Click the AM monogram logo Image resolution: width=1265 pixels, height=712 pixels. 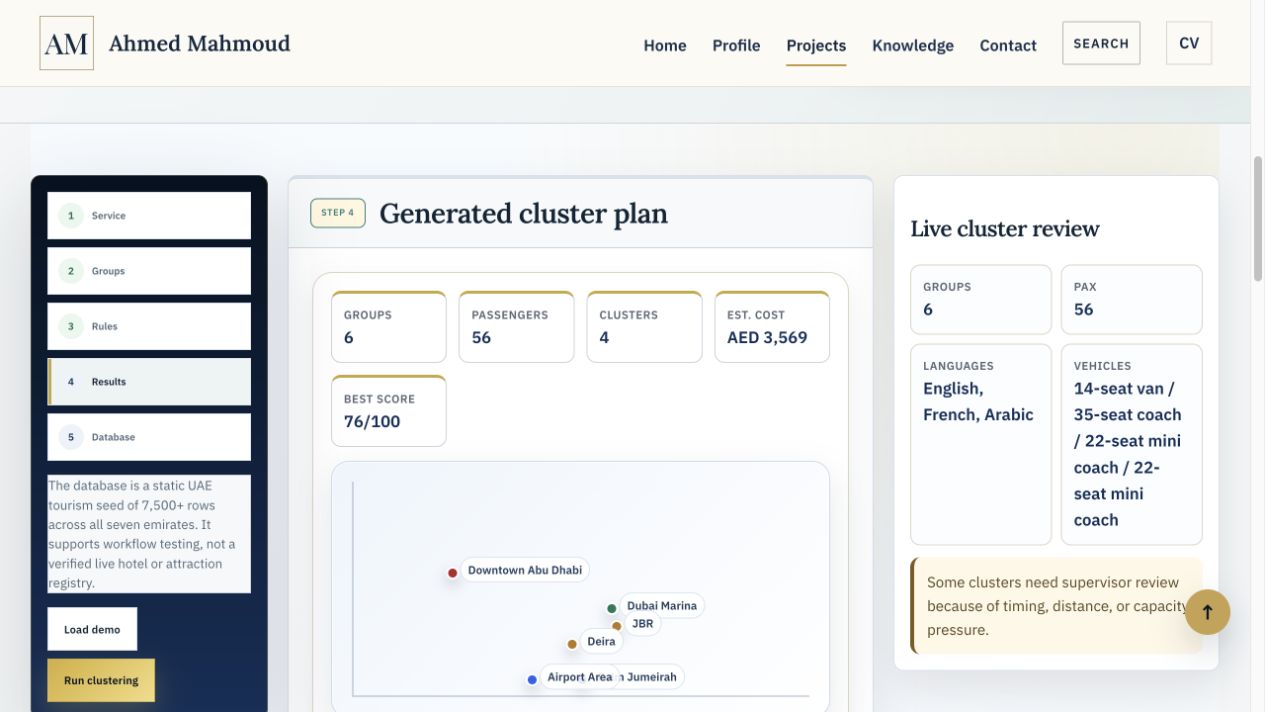(x=67, y=43)
